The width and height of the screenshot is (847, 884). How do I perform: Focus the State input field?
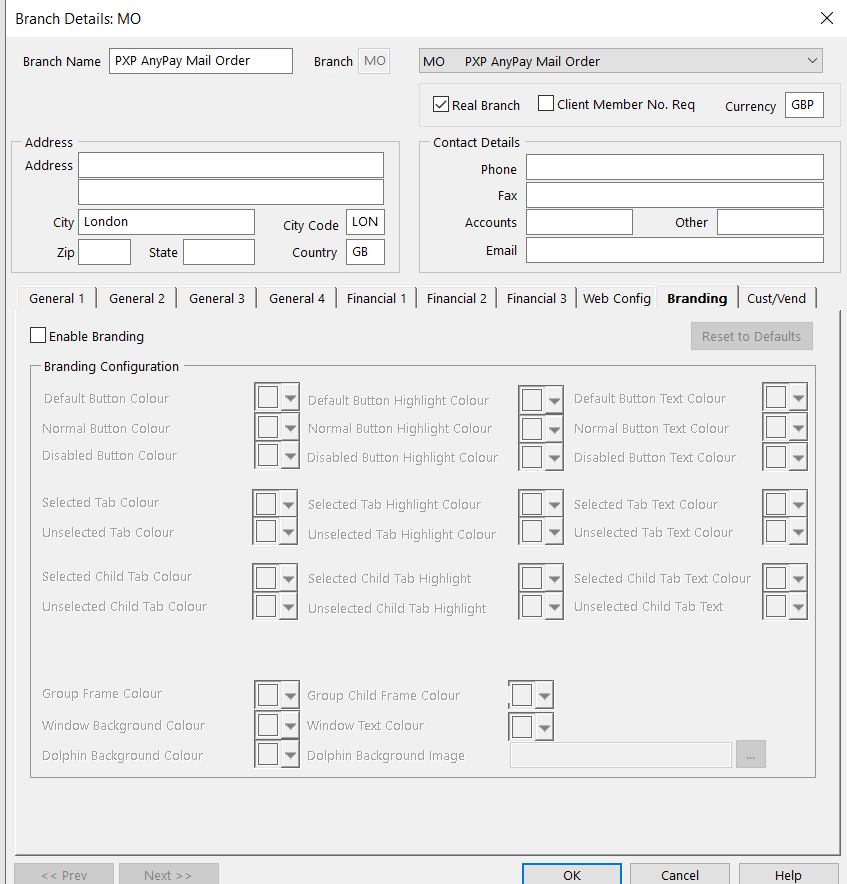click(x=219, y=252)
